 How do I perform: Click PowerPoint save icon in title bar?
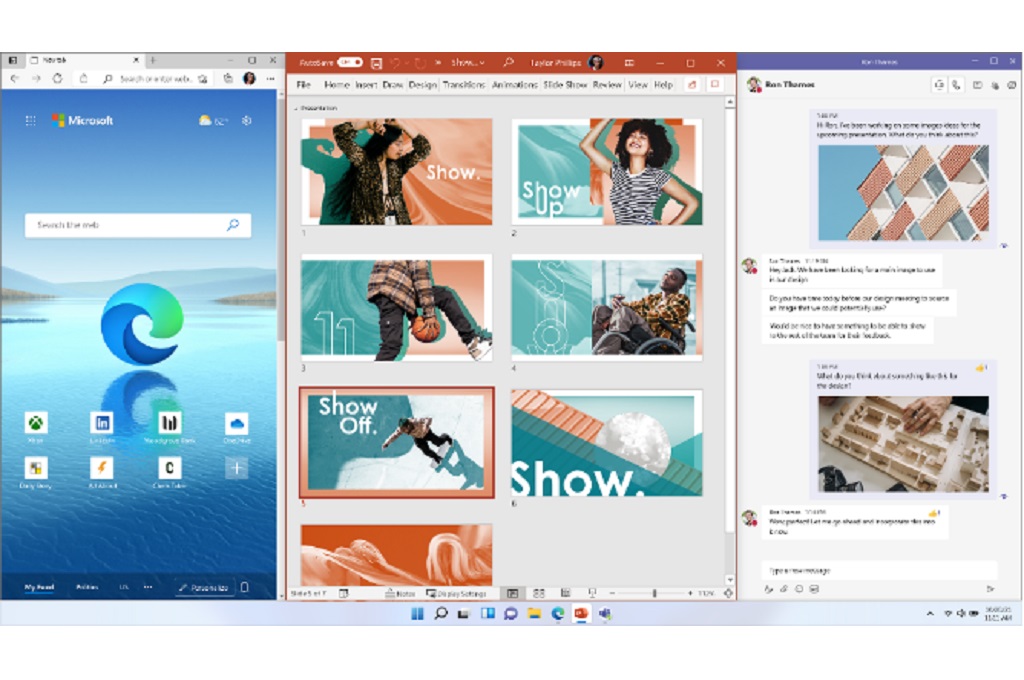(376, 62)
